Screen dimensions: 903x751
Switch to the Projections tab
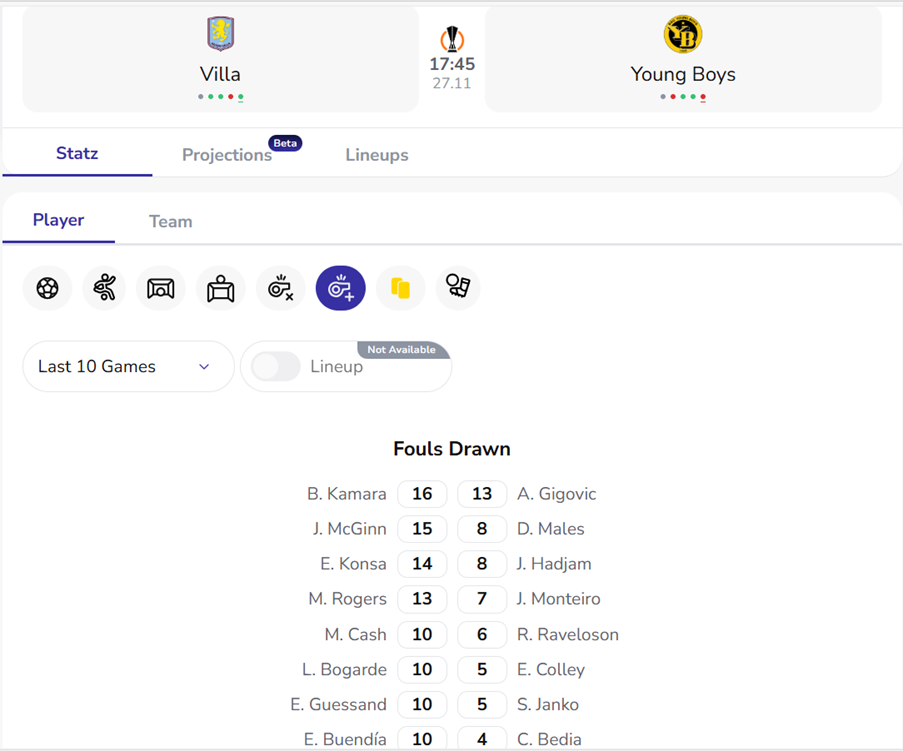pyautogui.click(x=227, y=155)
